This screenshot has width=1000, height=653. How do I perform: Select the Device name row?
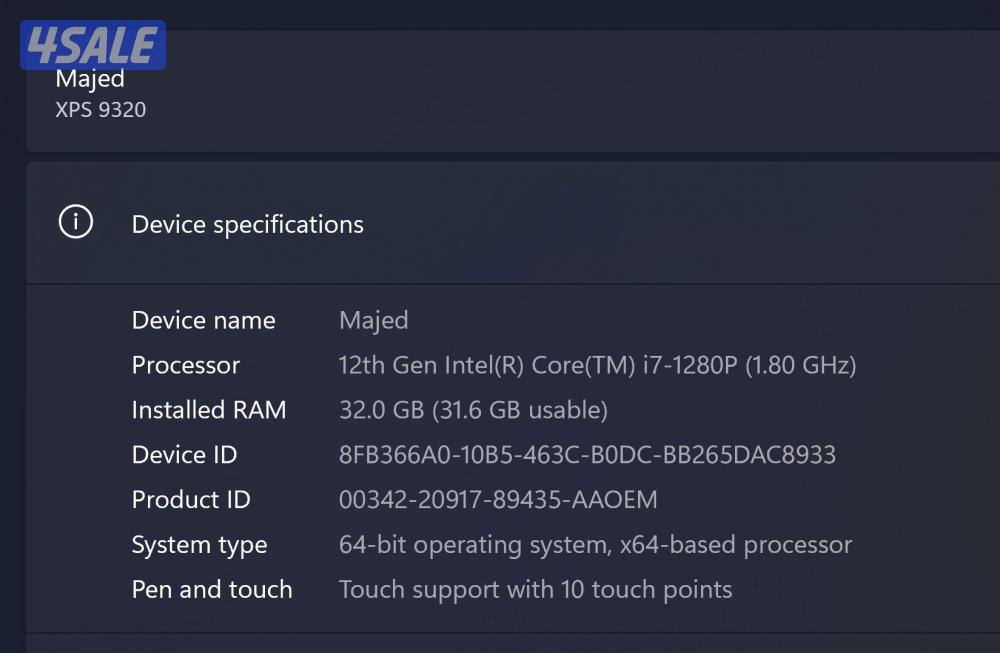pyautogui.click(x=203, y=319)
